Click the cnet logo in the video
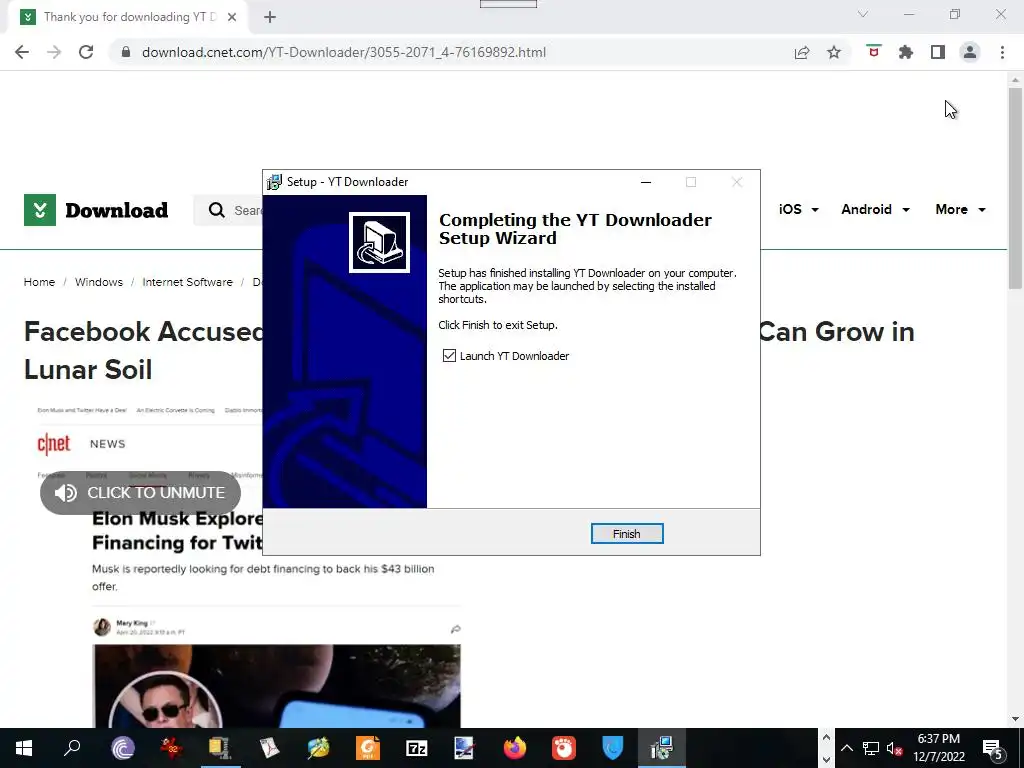Viewport: 1024px width, 768px height. pos(54,444)
